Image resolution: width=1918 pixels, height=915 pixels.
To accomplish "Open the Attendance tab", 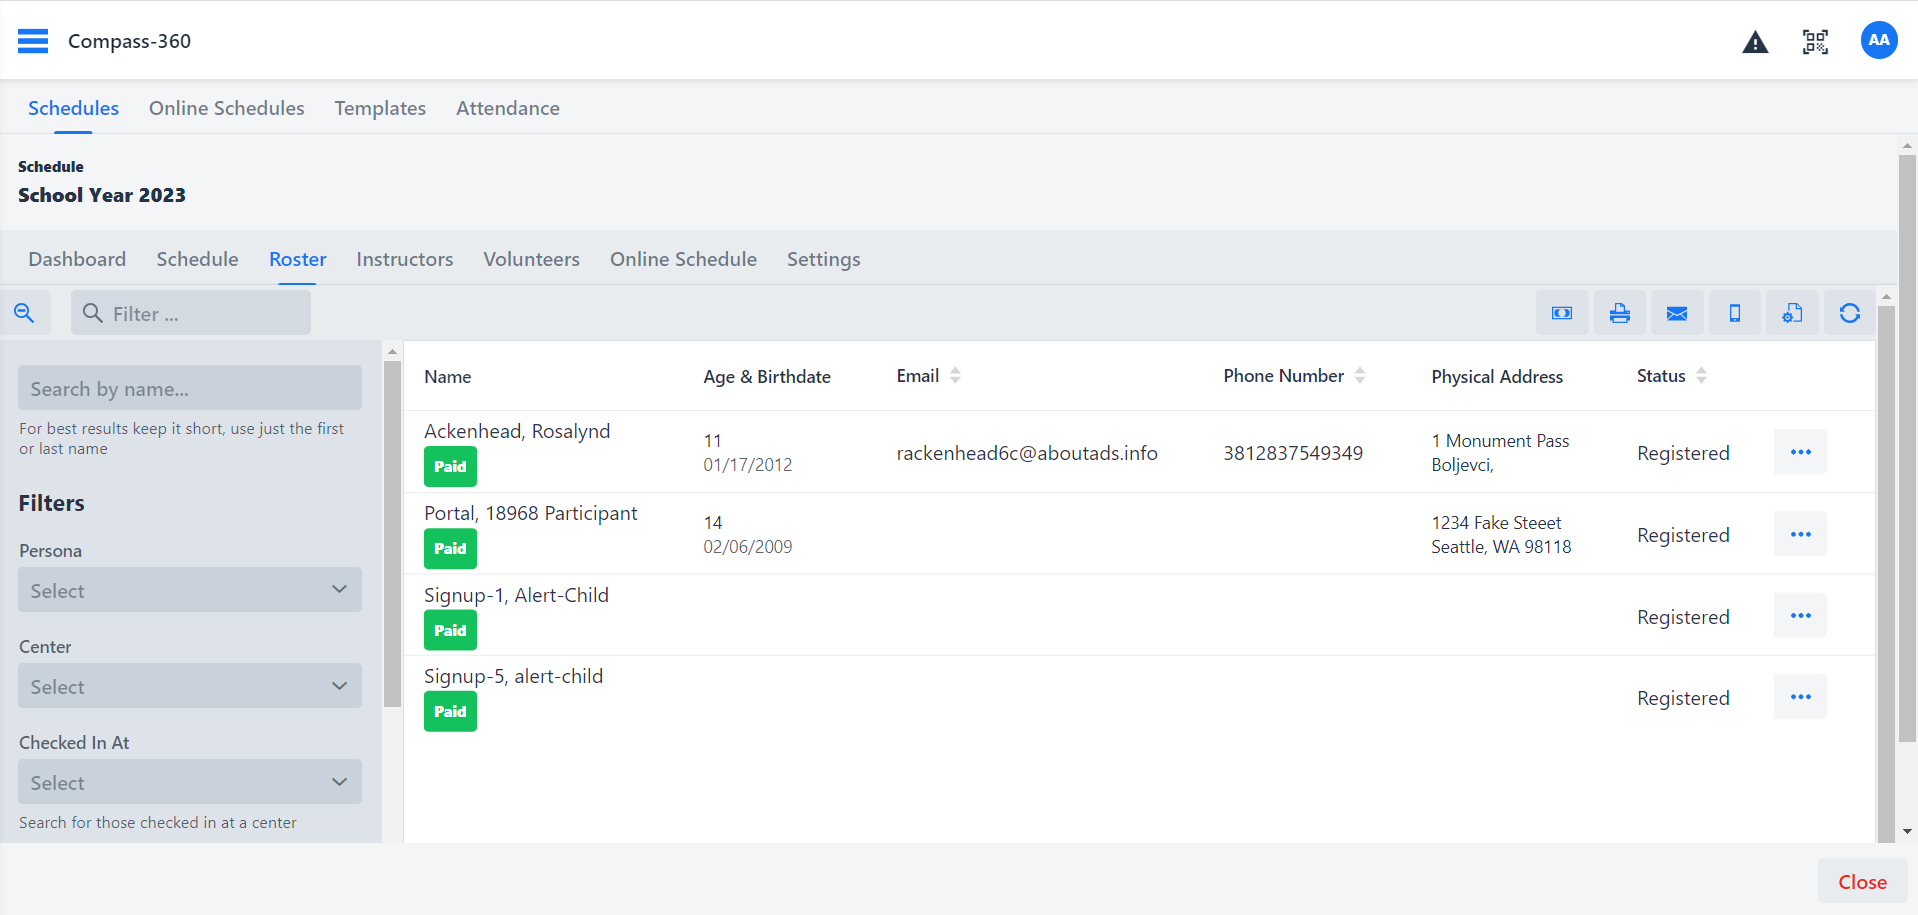I will coord(507,108).
